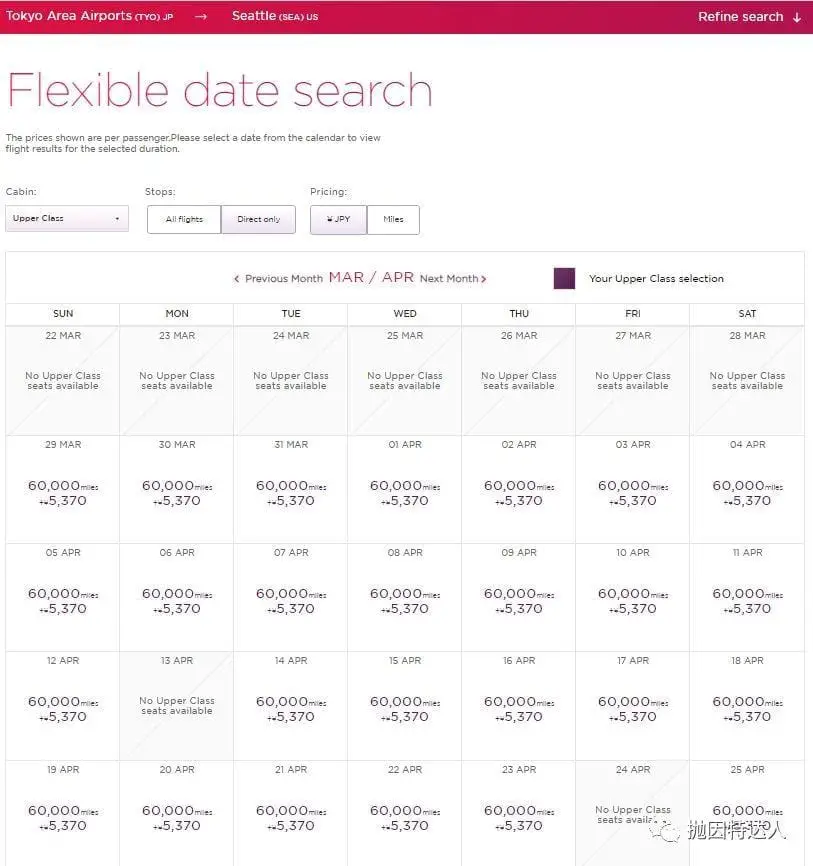Pick the 11 APR fare cell

click(x=747, y=598)
